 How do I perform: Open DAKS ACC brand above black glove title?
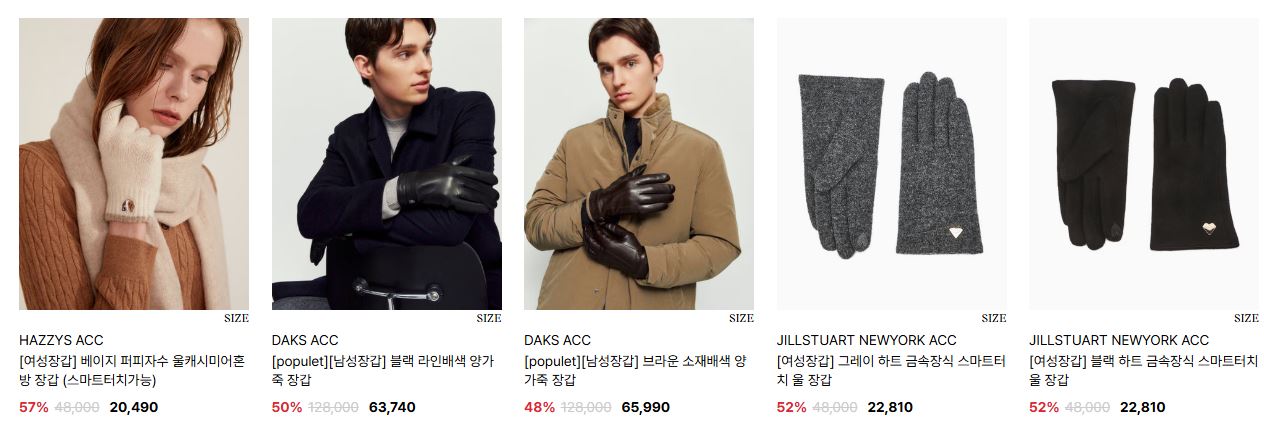tap(305, 340)
